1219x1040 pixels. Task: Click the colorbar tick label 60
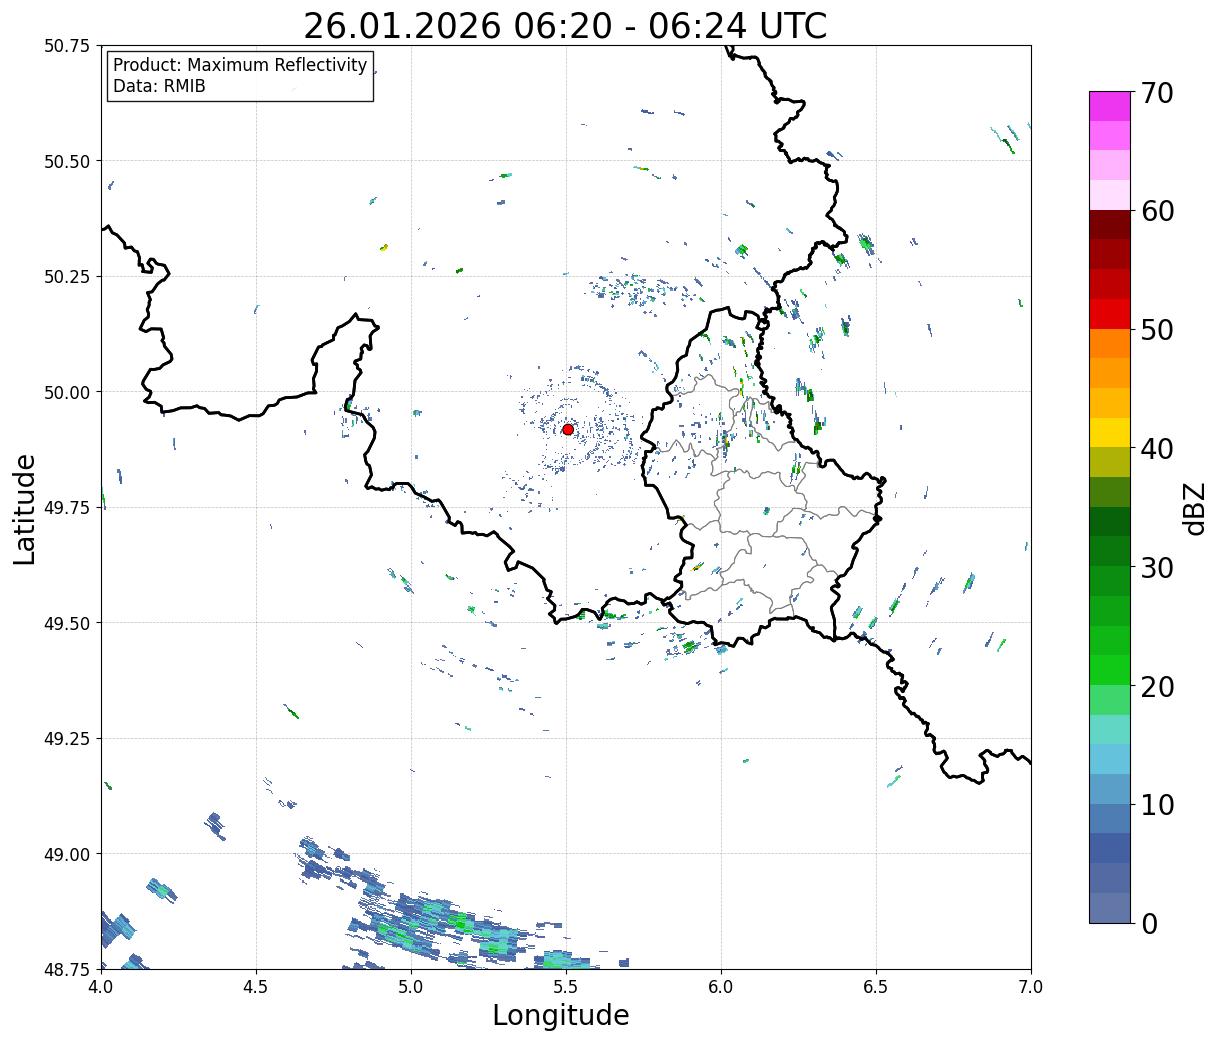(1157, 211)
